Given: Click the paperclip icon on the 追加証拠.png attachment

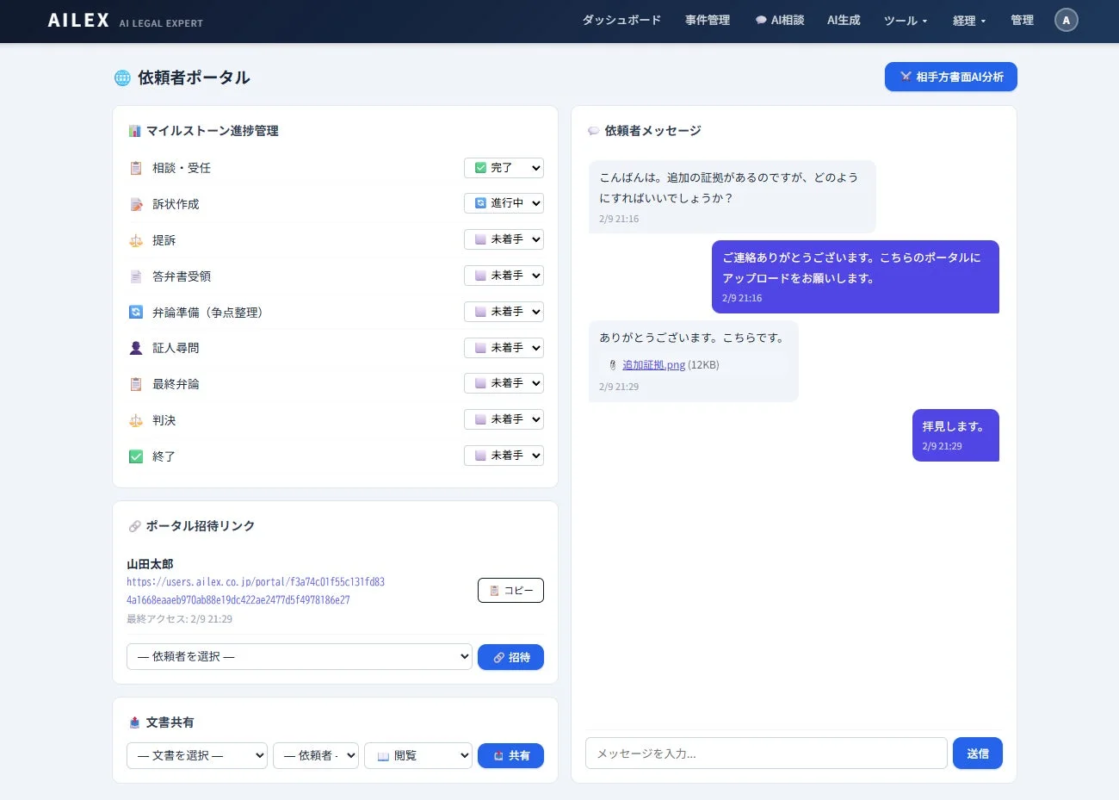Looking at the screenshot, I should [611, 364].
